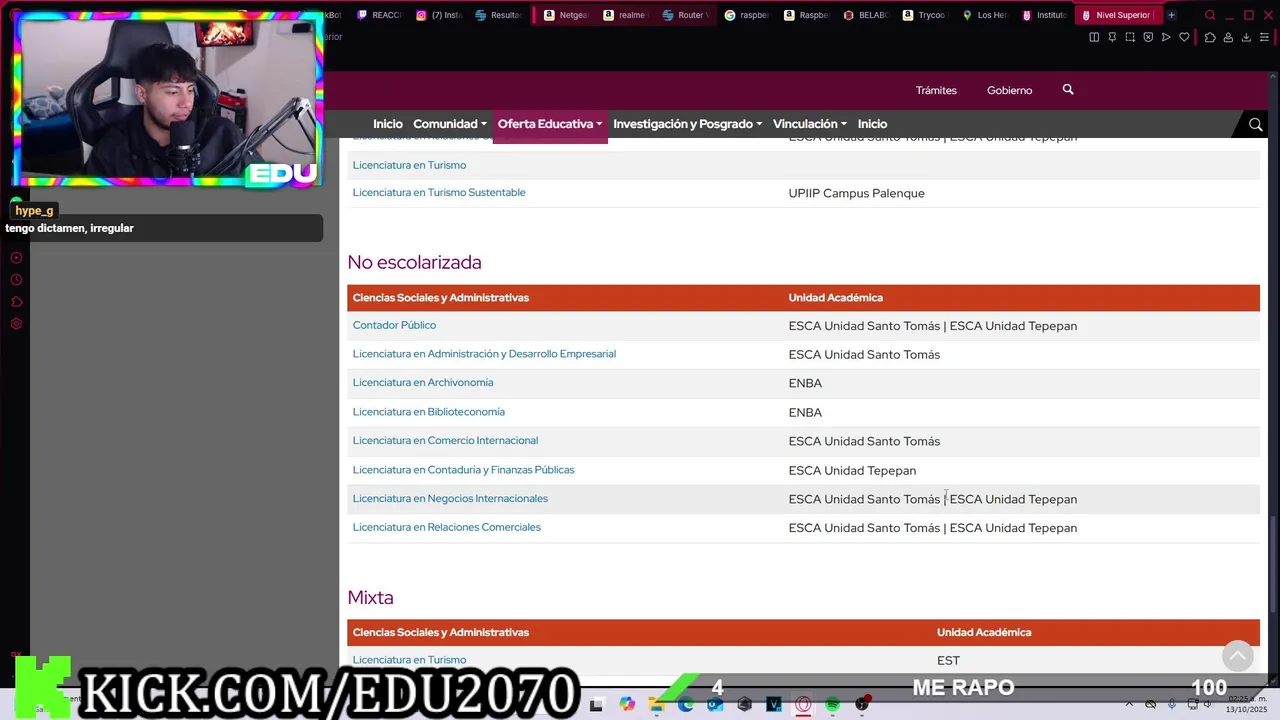The width and height of the screenshot is (1280, 720).
Task: Click the gear icon in left stream sidebar
Action: tap(16, 324)
